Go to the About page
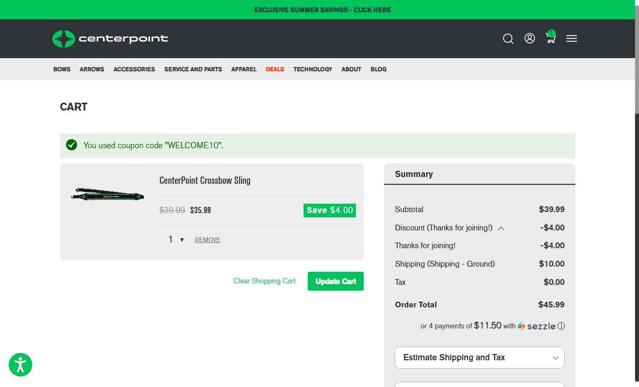Screen dimensions: 639x387 pos(351,69)
